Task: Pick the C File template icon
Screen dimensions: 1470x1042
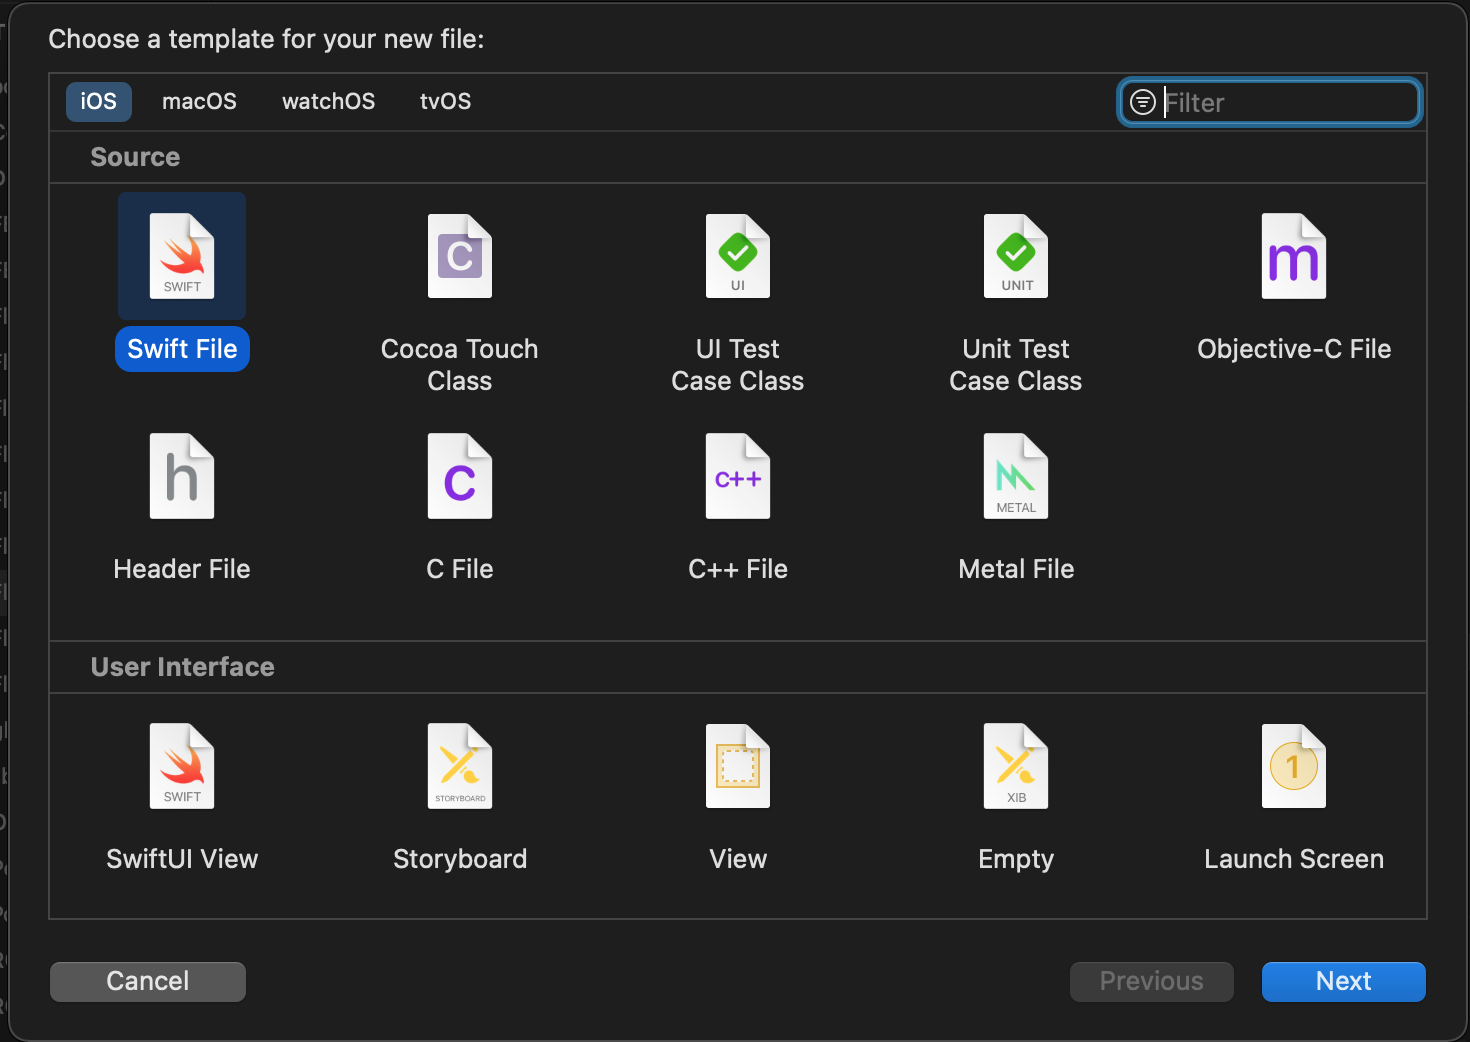Action: click(460, 476)
